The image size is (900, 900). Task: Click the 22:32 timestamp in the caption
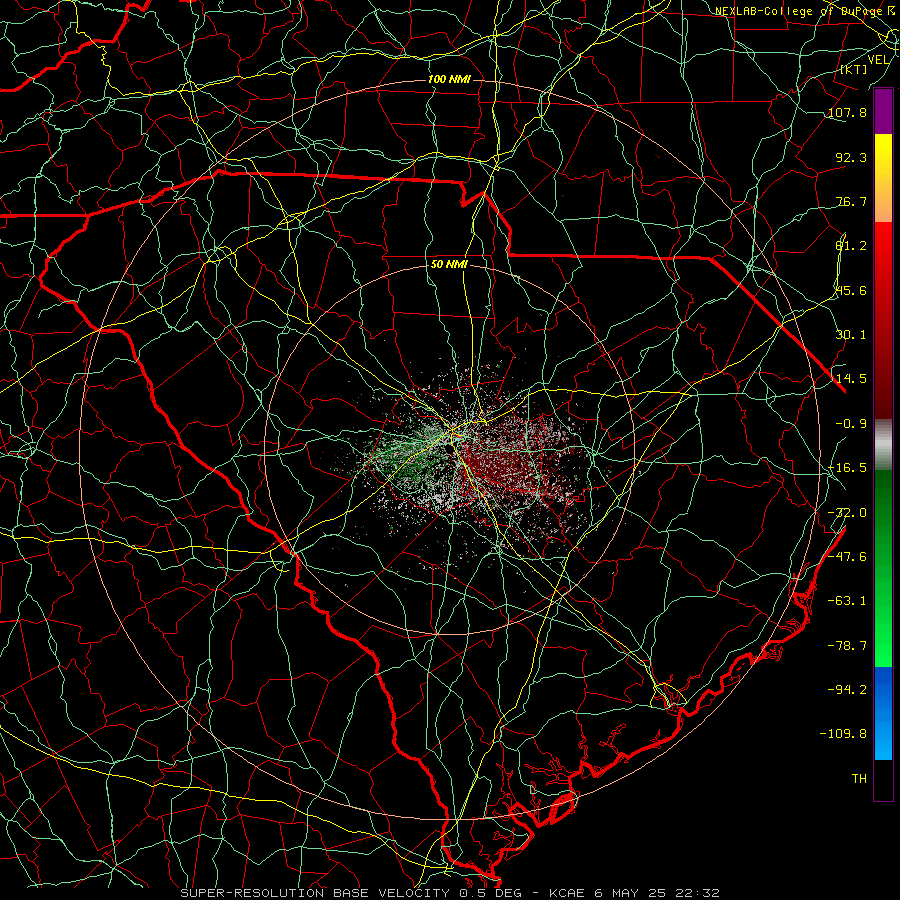pos(699,893)
